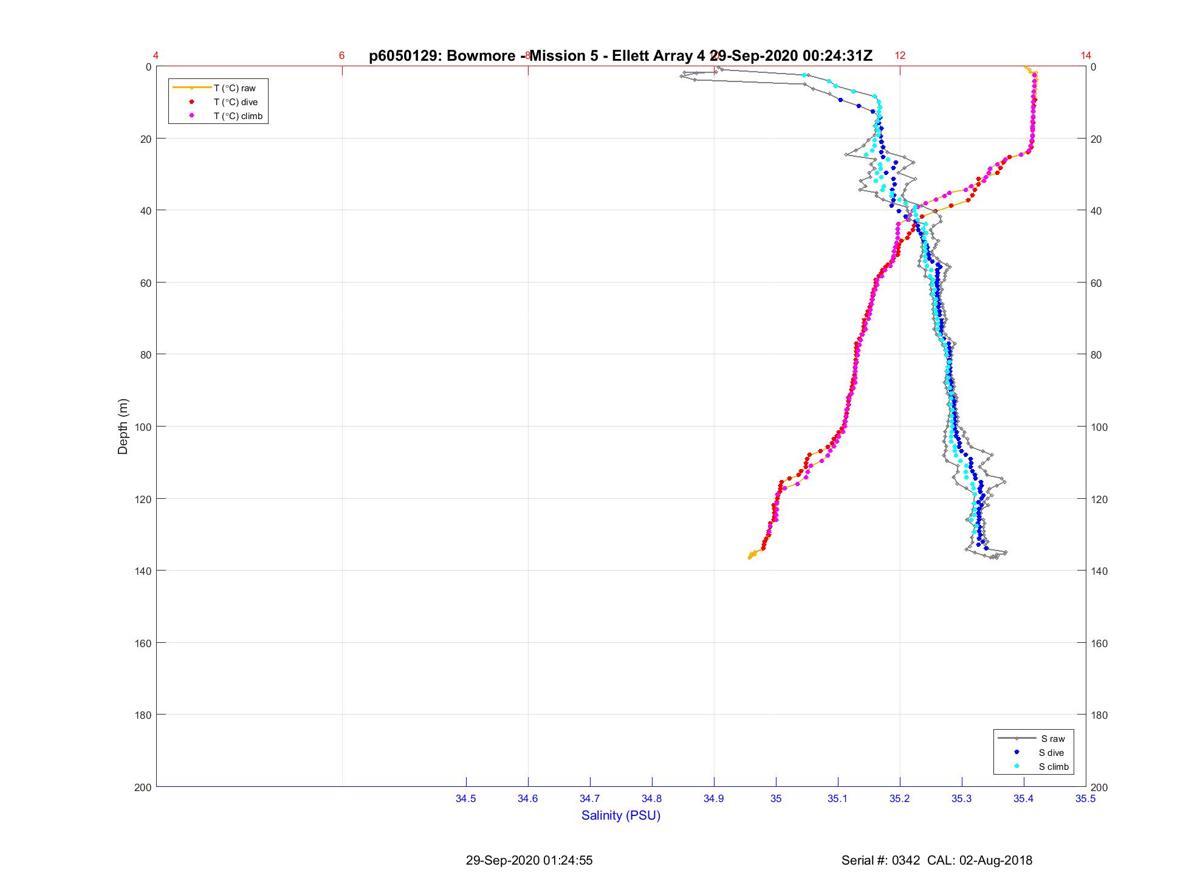This screenshot has height=885, width=1200.
Task: Click the cyan 'S climb' legend marker
Action: tap(1017, 766)
